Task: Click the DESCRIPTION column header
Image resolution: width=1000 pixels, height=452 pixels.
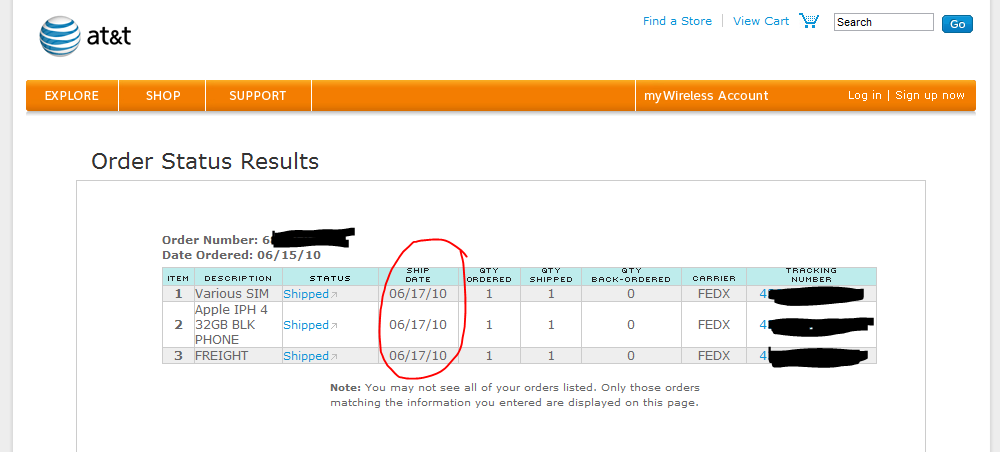Action: tap(238, 279)
